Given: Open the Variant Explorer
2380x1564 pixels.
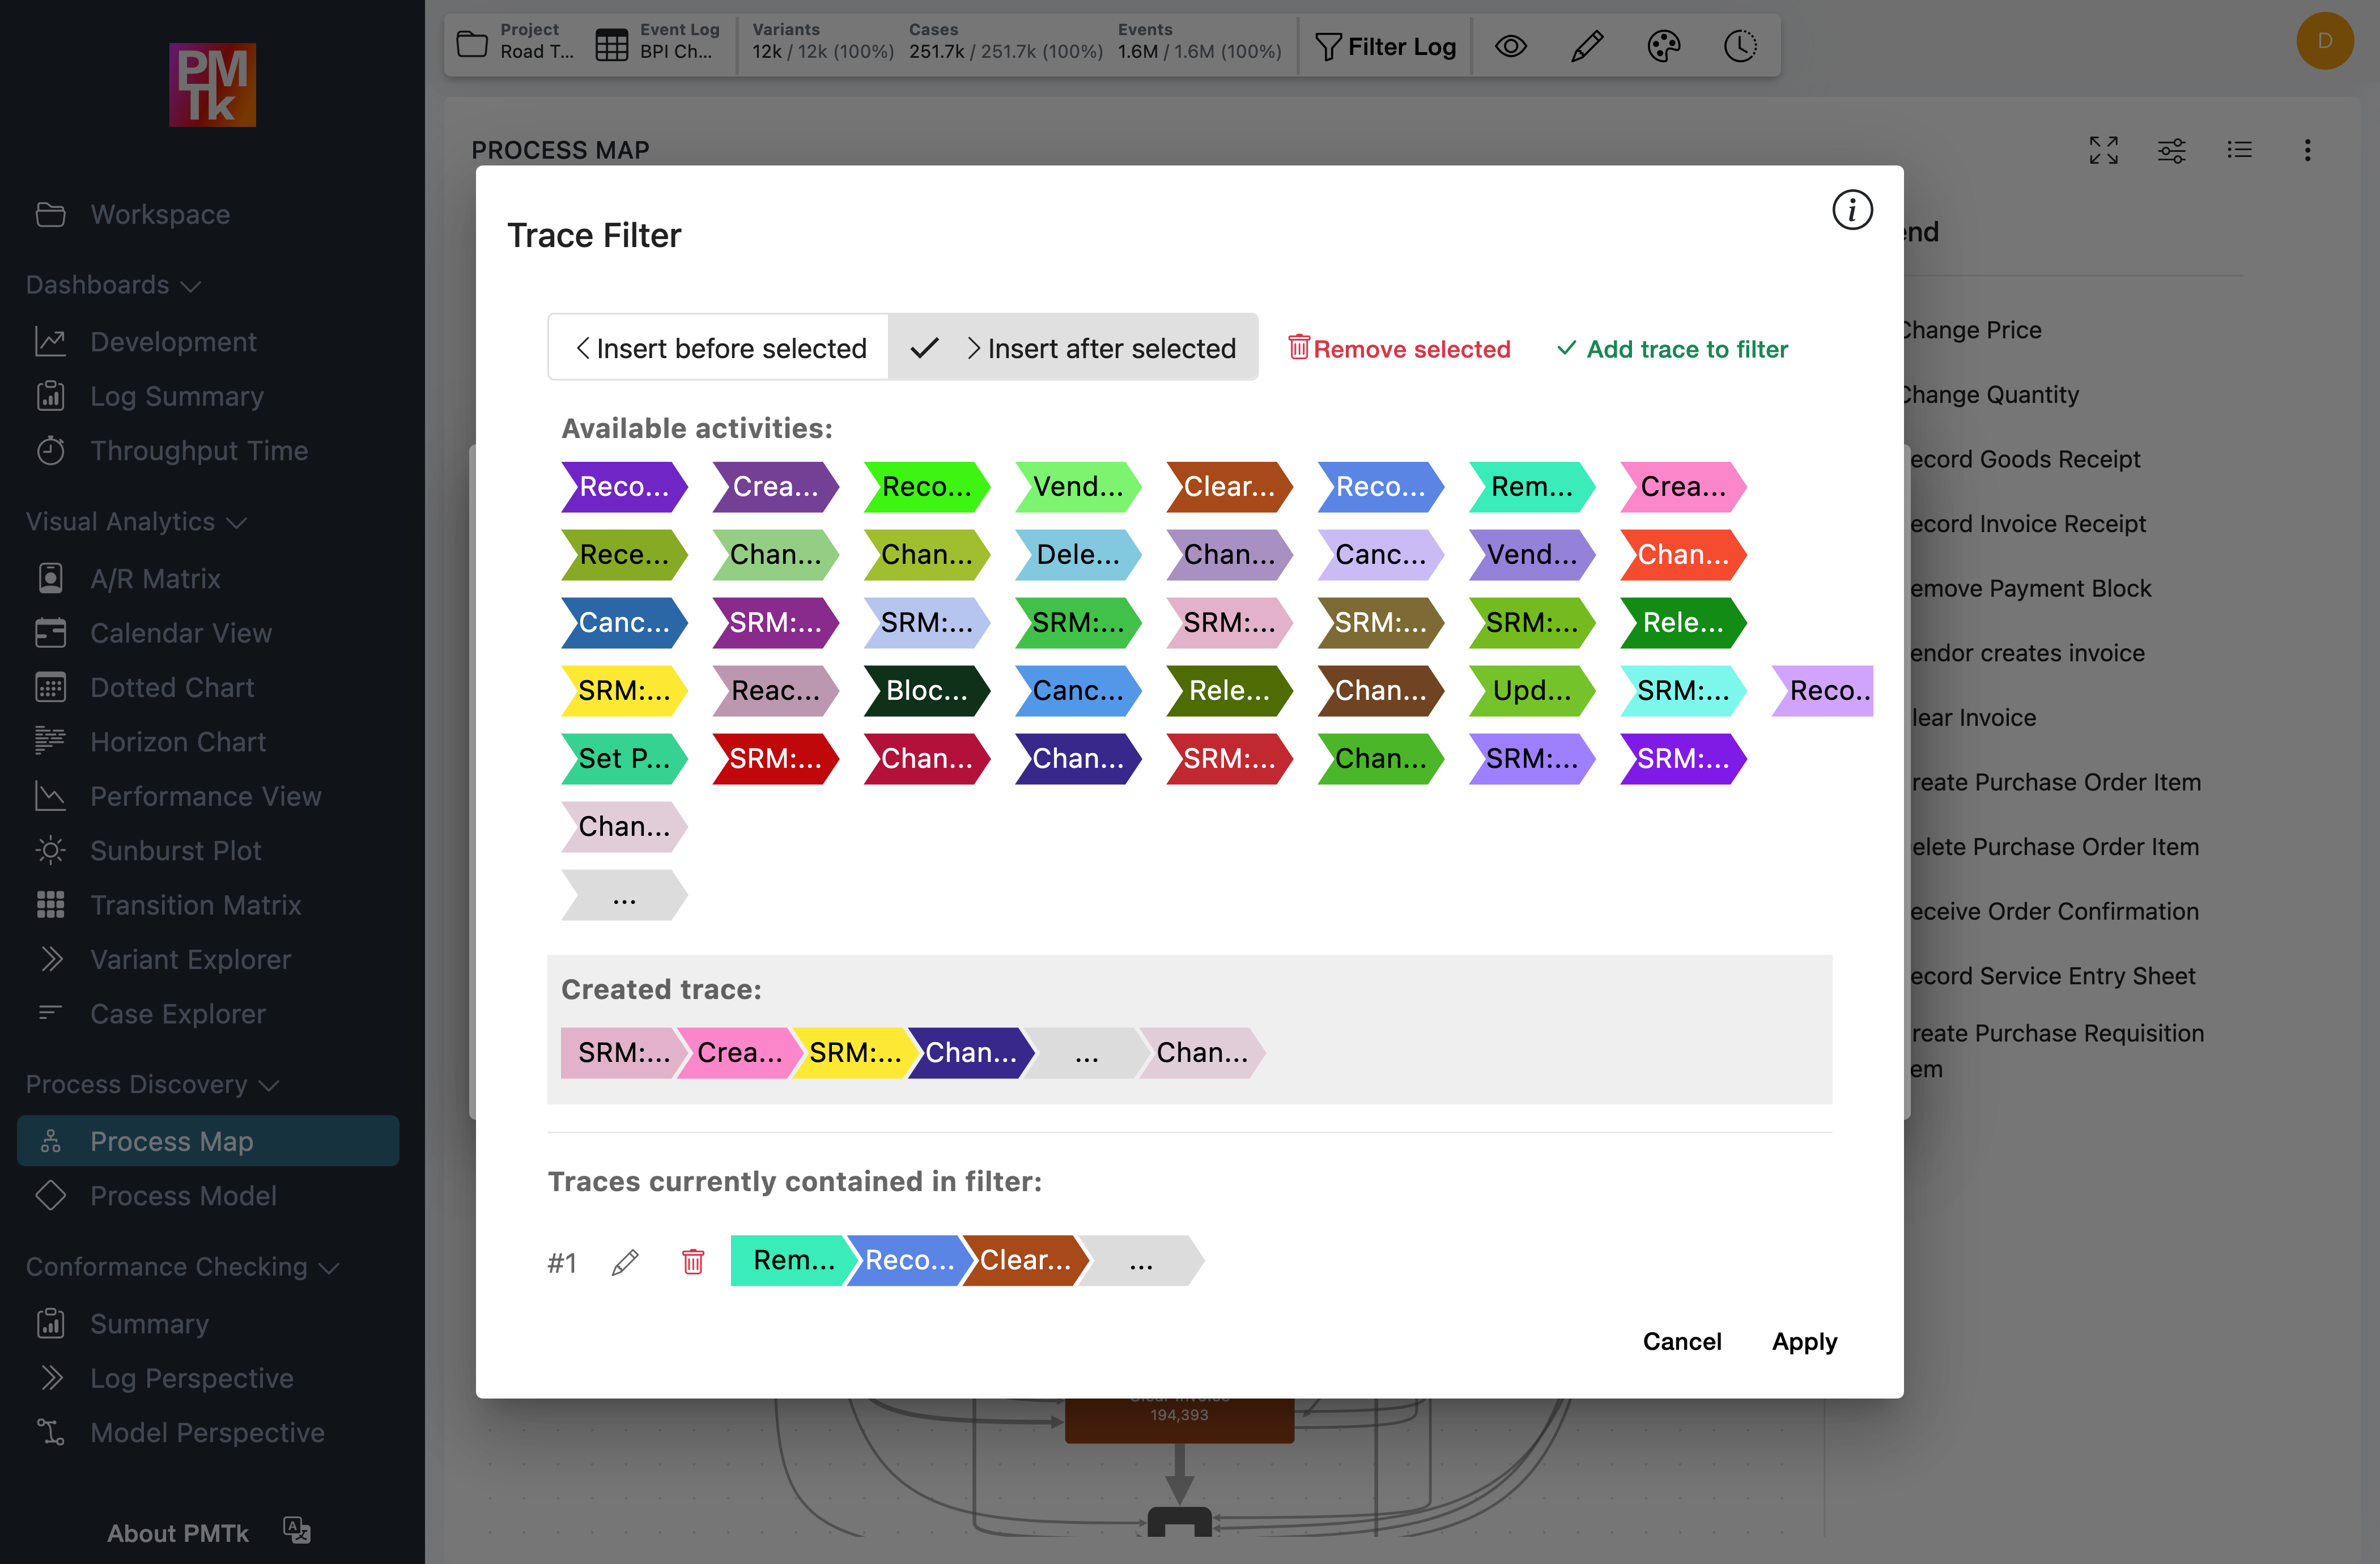Looking at the screenshot, I should 191,958.
